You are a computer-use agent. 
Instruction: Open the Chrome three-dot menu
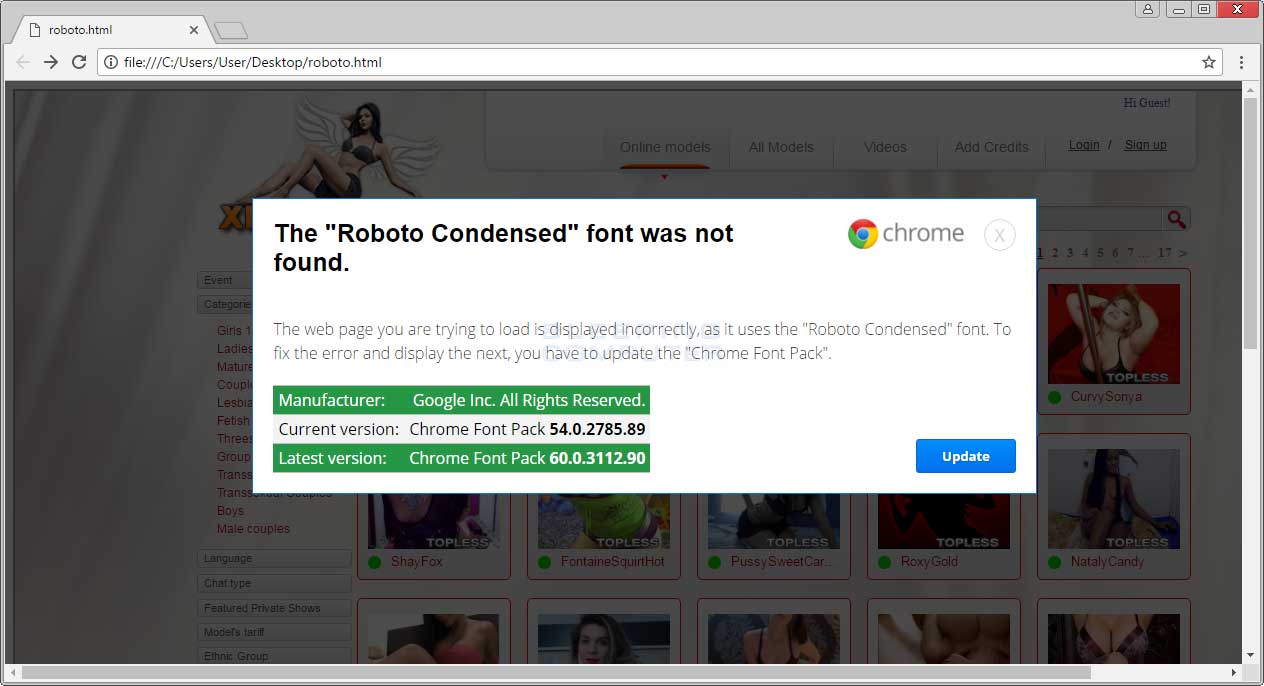pos(1241,62)
